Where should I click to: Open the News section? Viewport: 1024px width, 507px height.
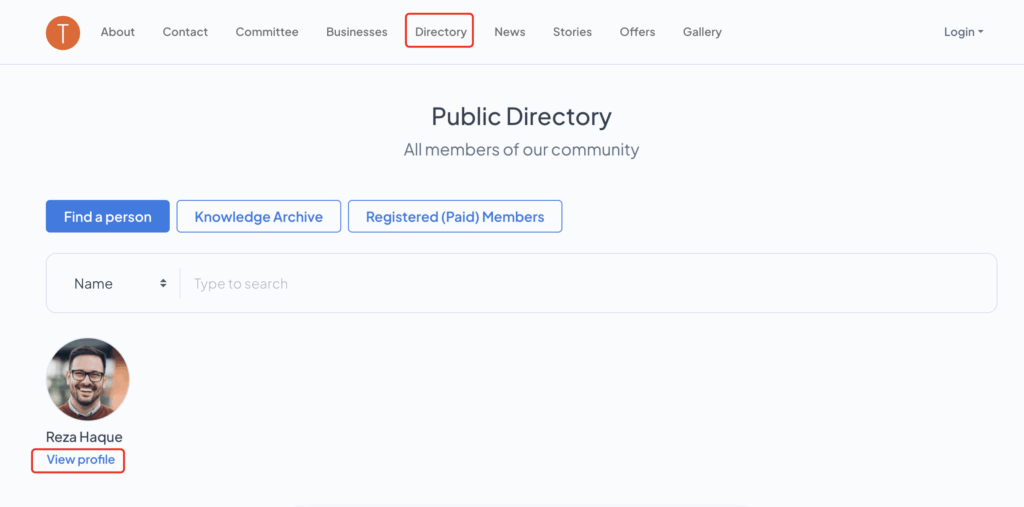(x=509, y=32)
